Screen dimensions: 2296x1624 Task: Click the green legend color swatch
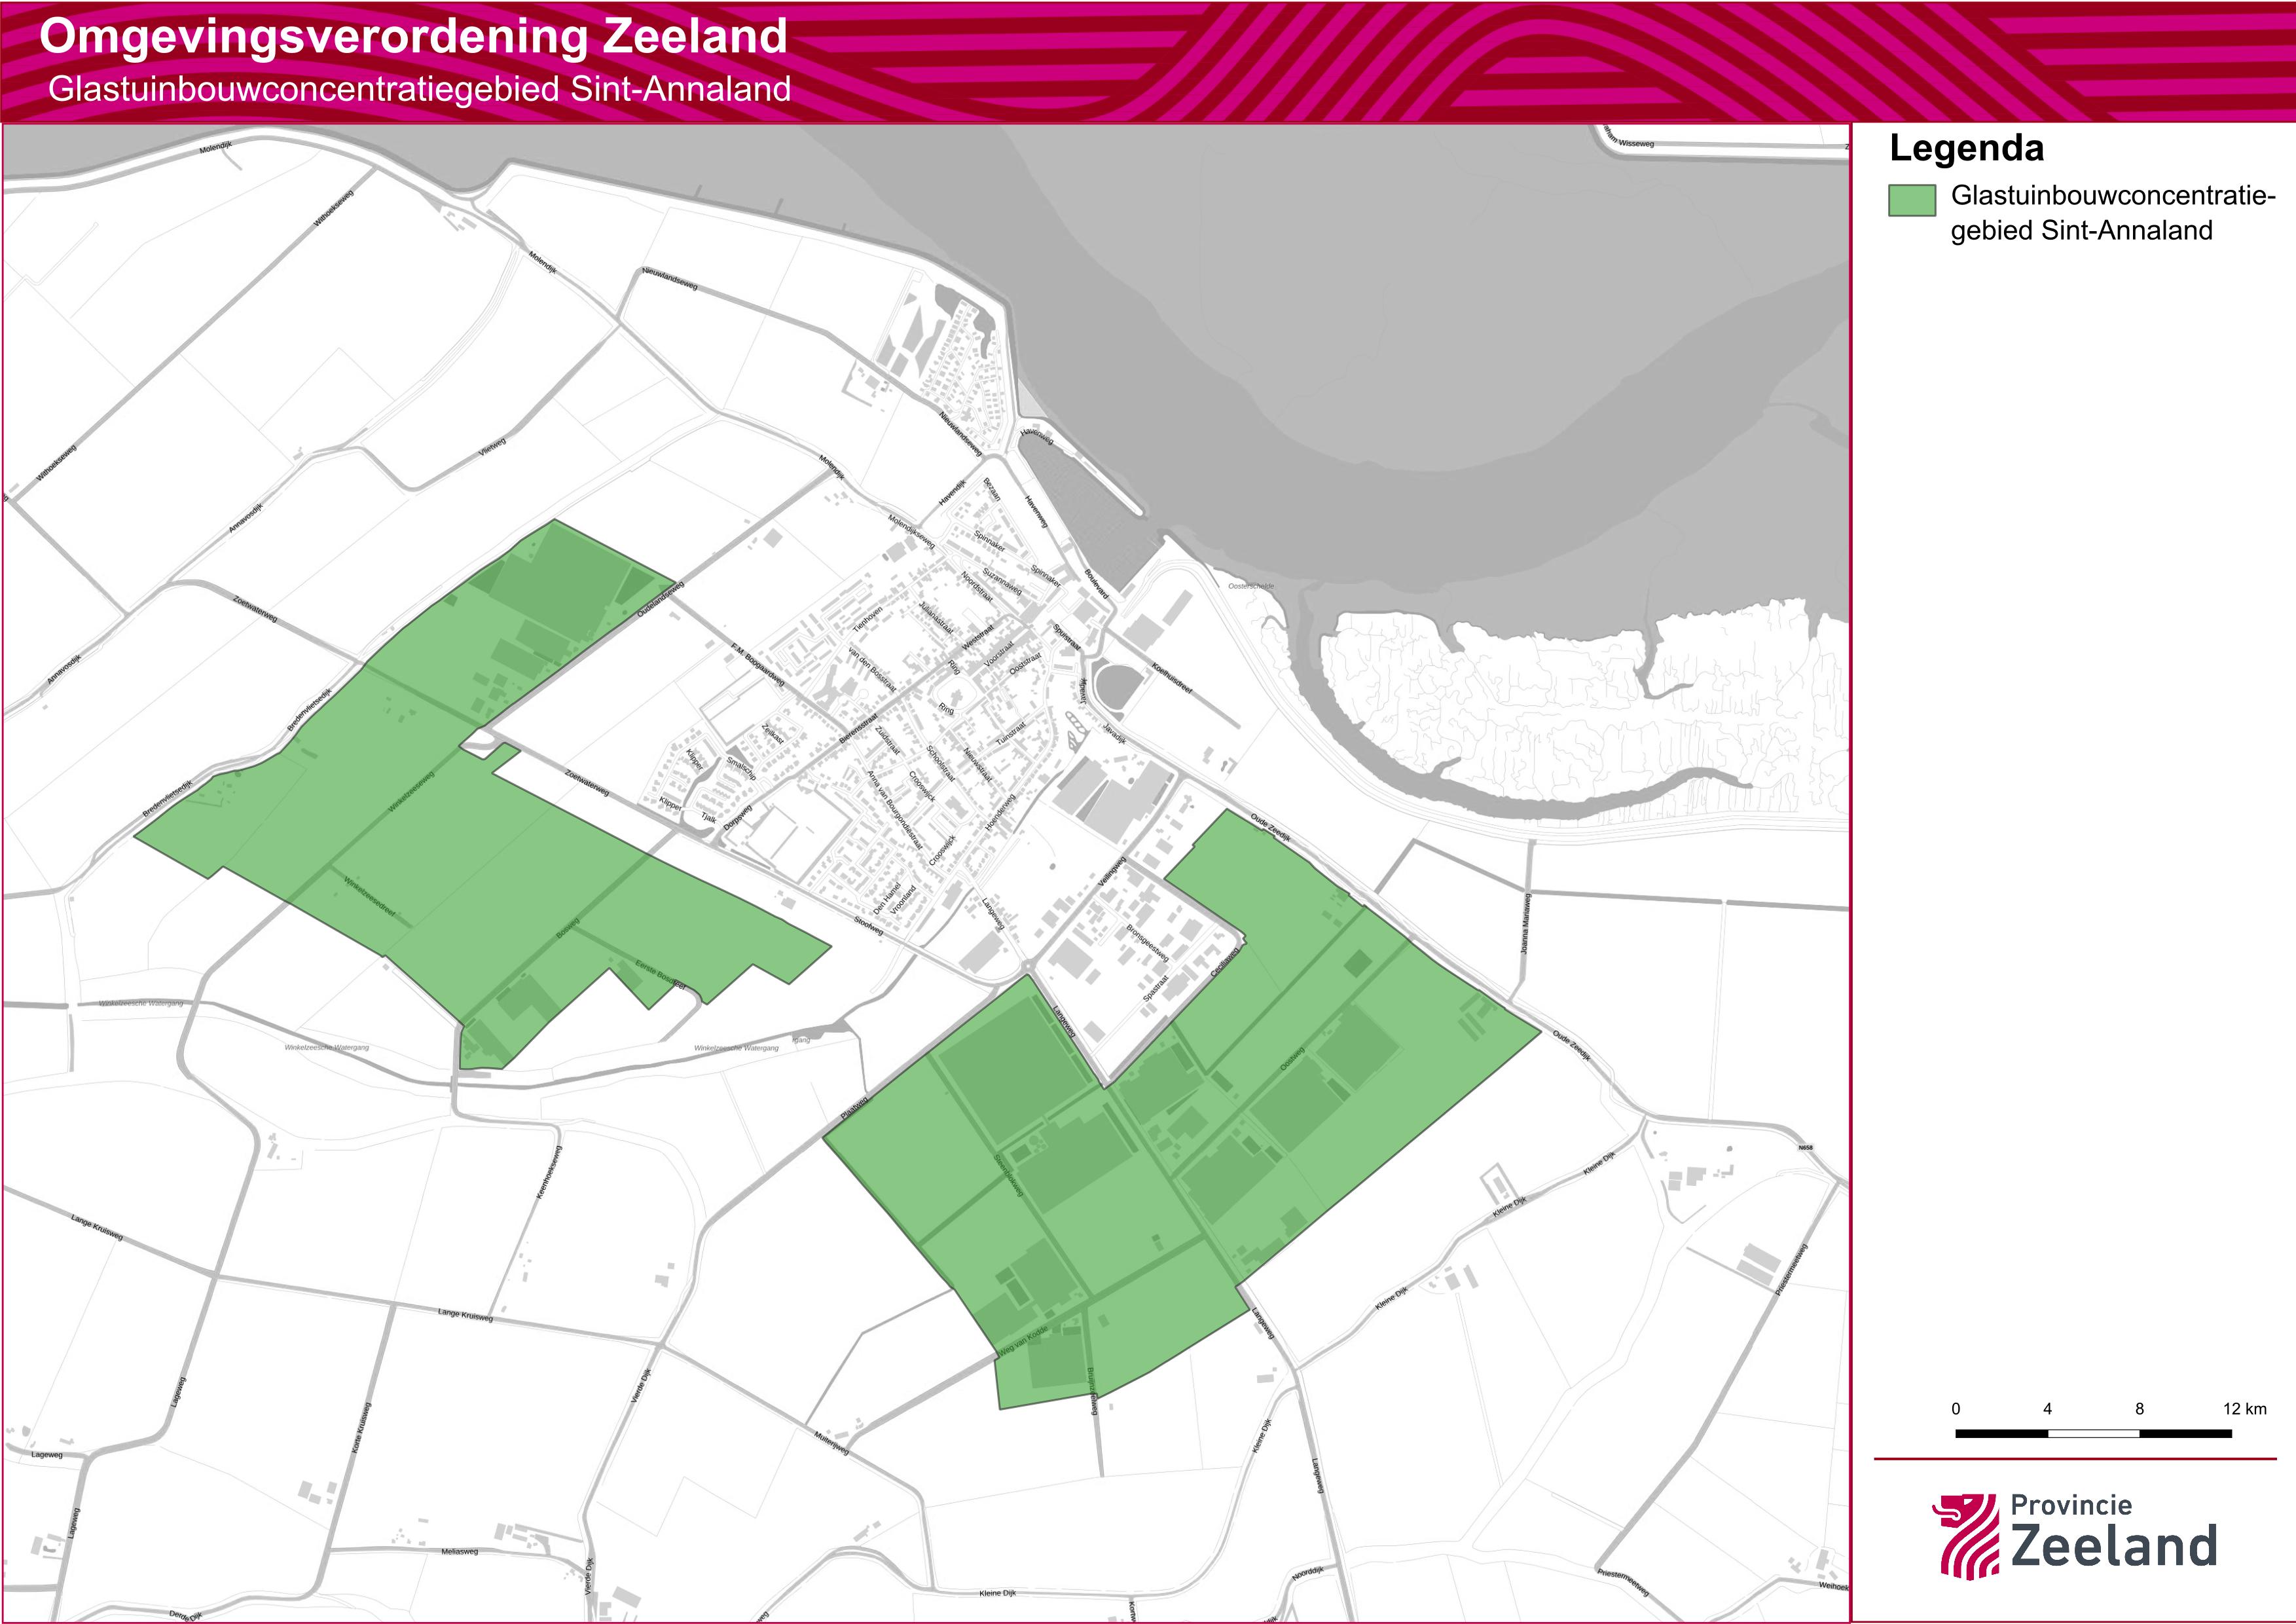click(1911, 200)
